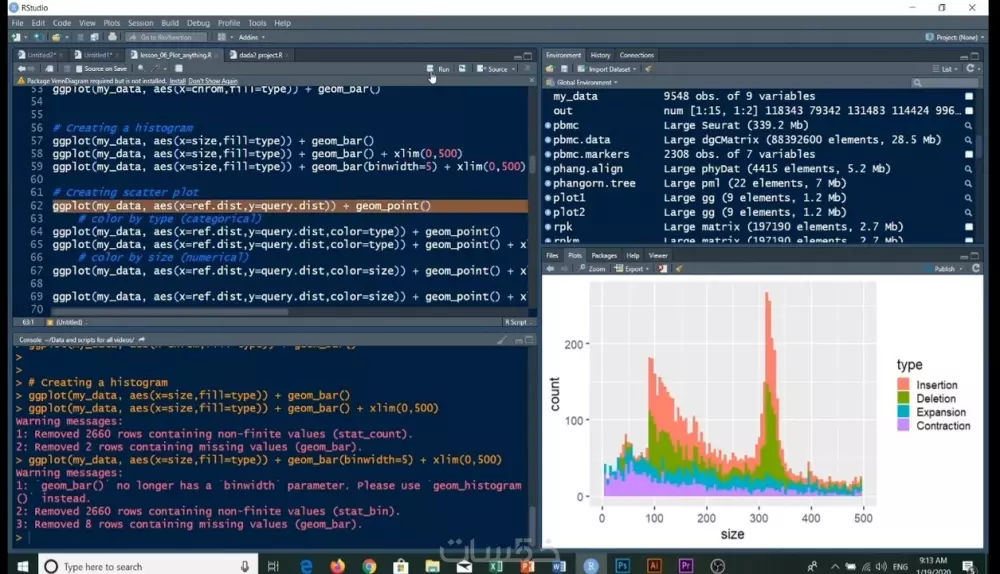Viewport: 1000px width, 574px height.
Task: Click the remove current plot icon
Action: tap(663, 269)
